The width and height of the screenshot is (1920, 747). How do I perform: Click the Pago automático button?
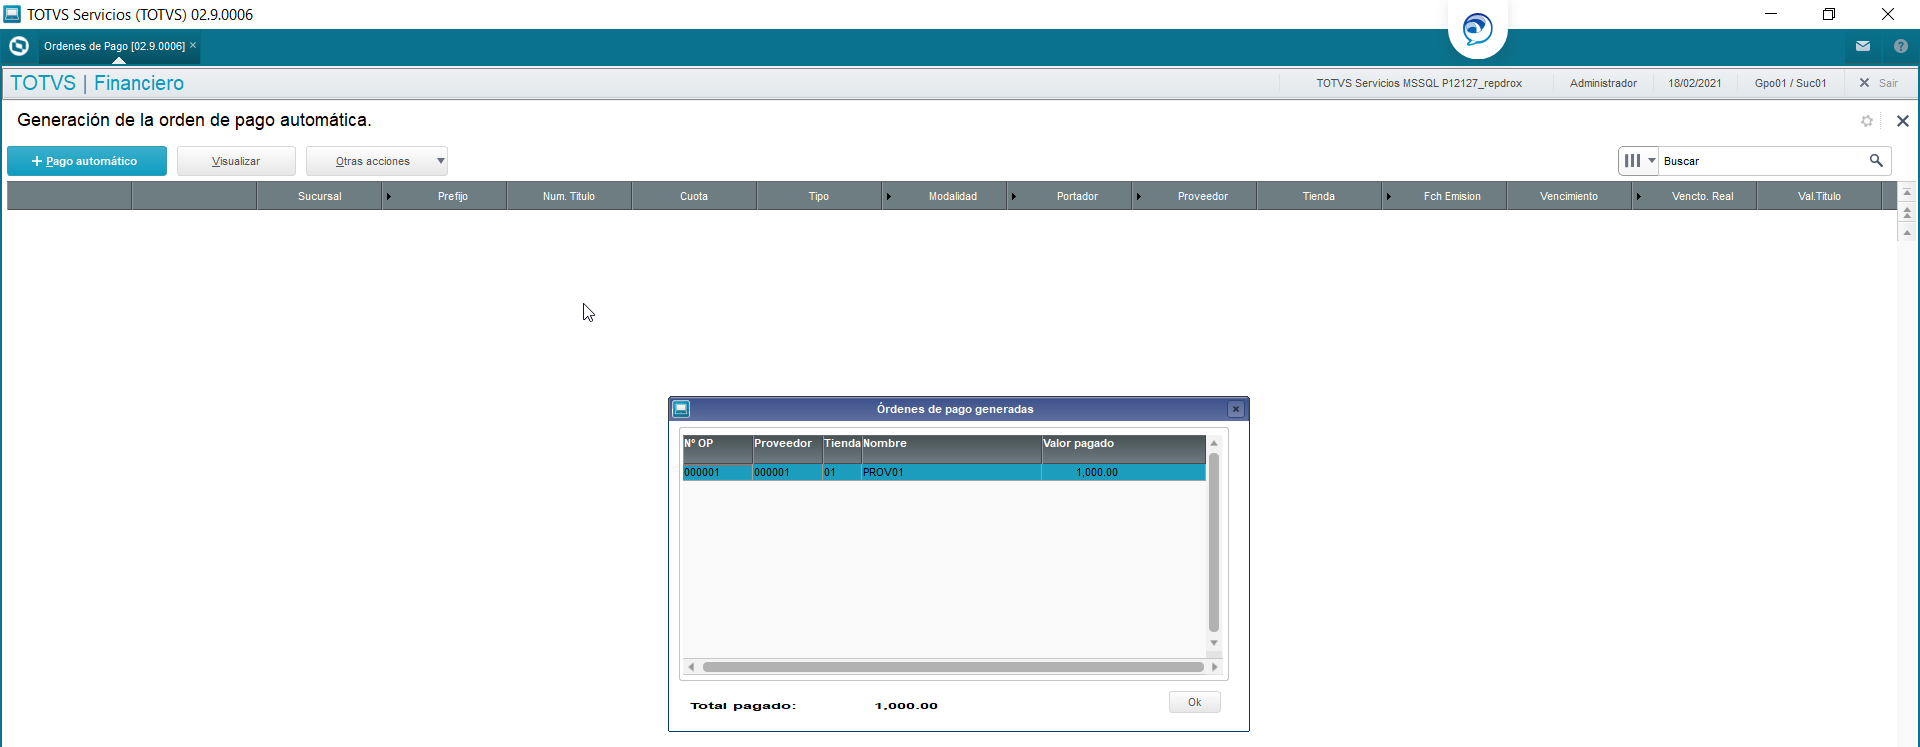(87, 161)
